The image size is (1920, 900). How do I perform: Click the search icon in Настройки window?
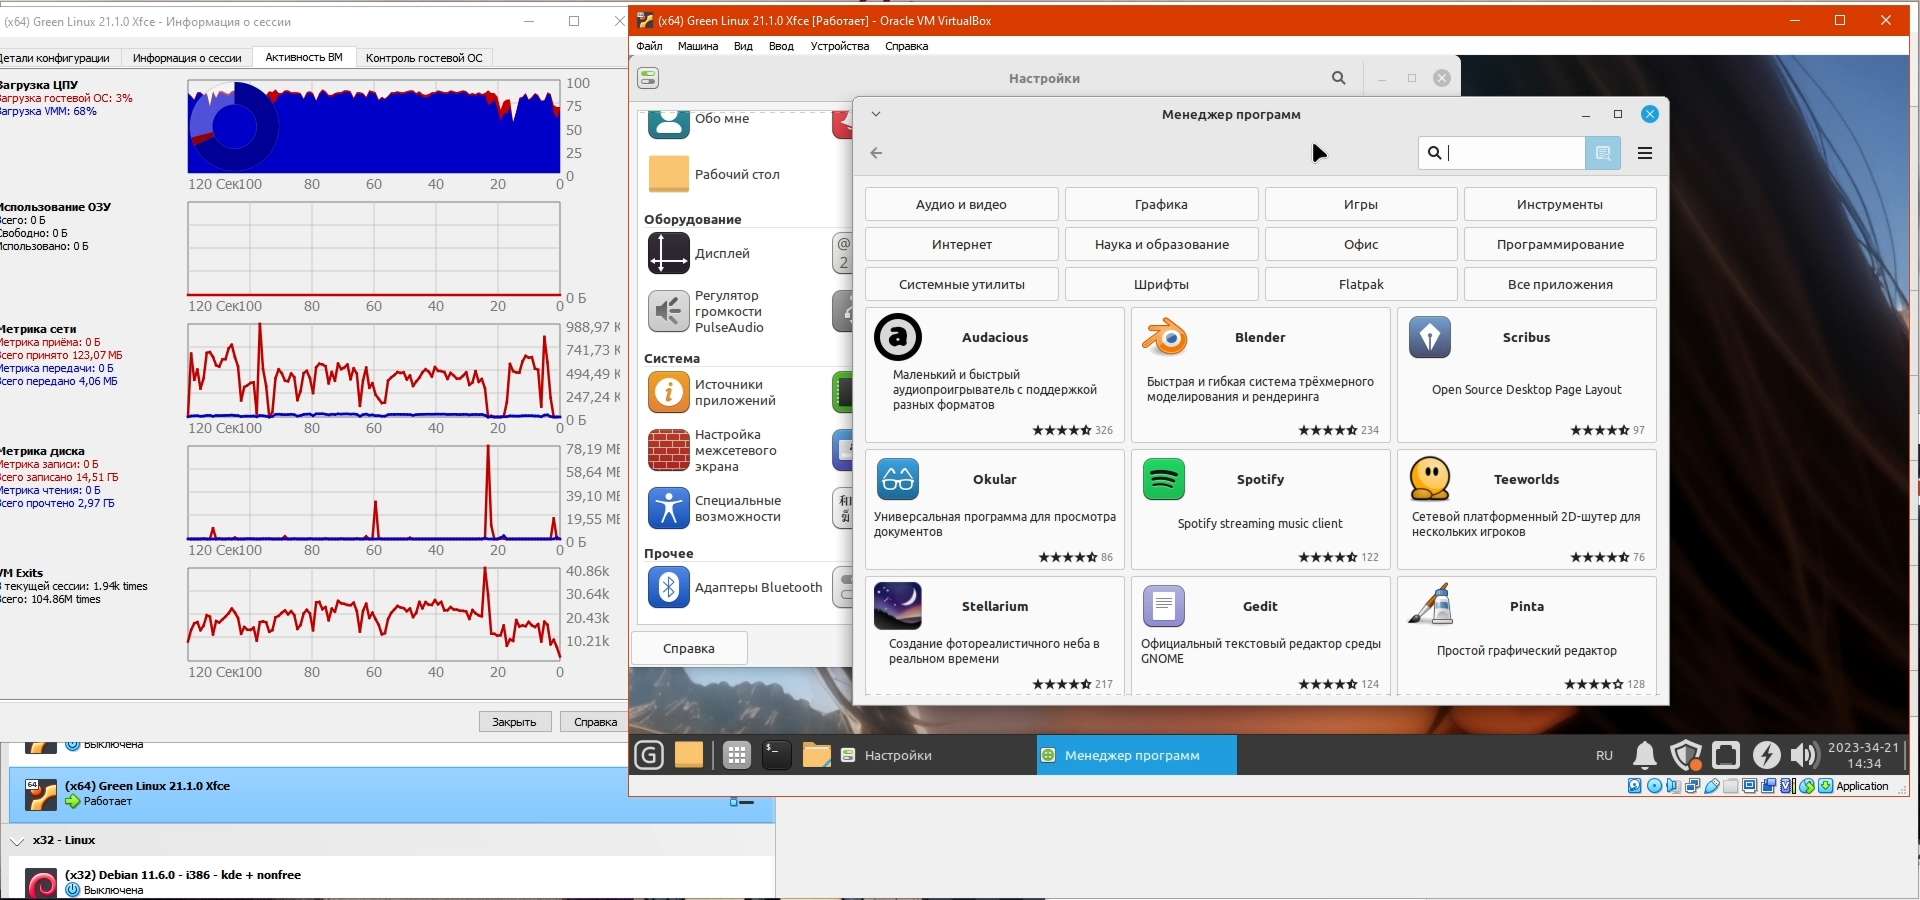(1339, 78)
